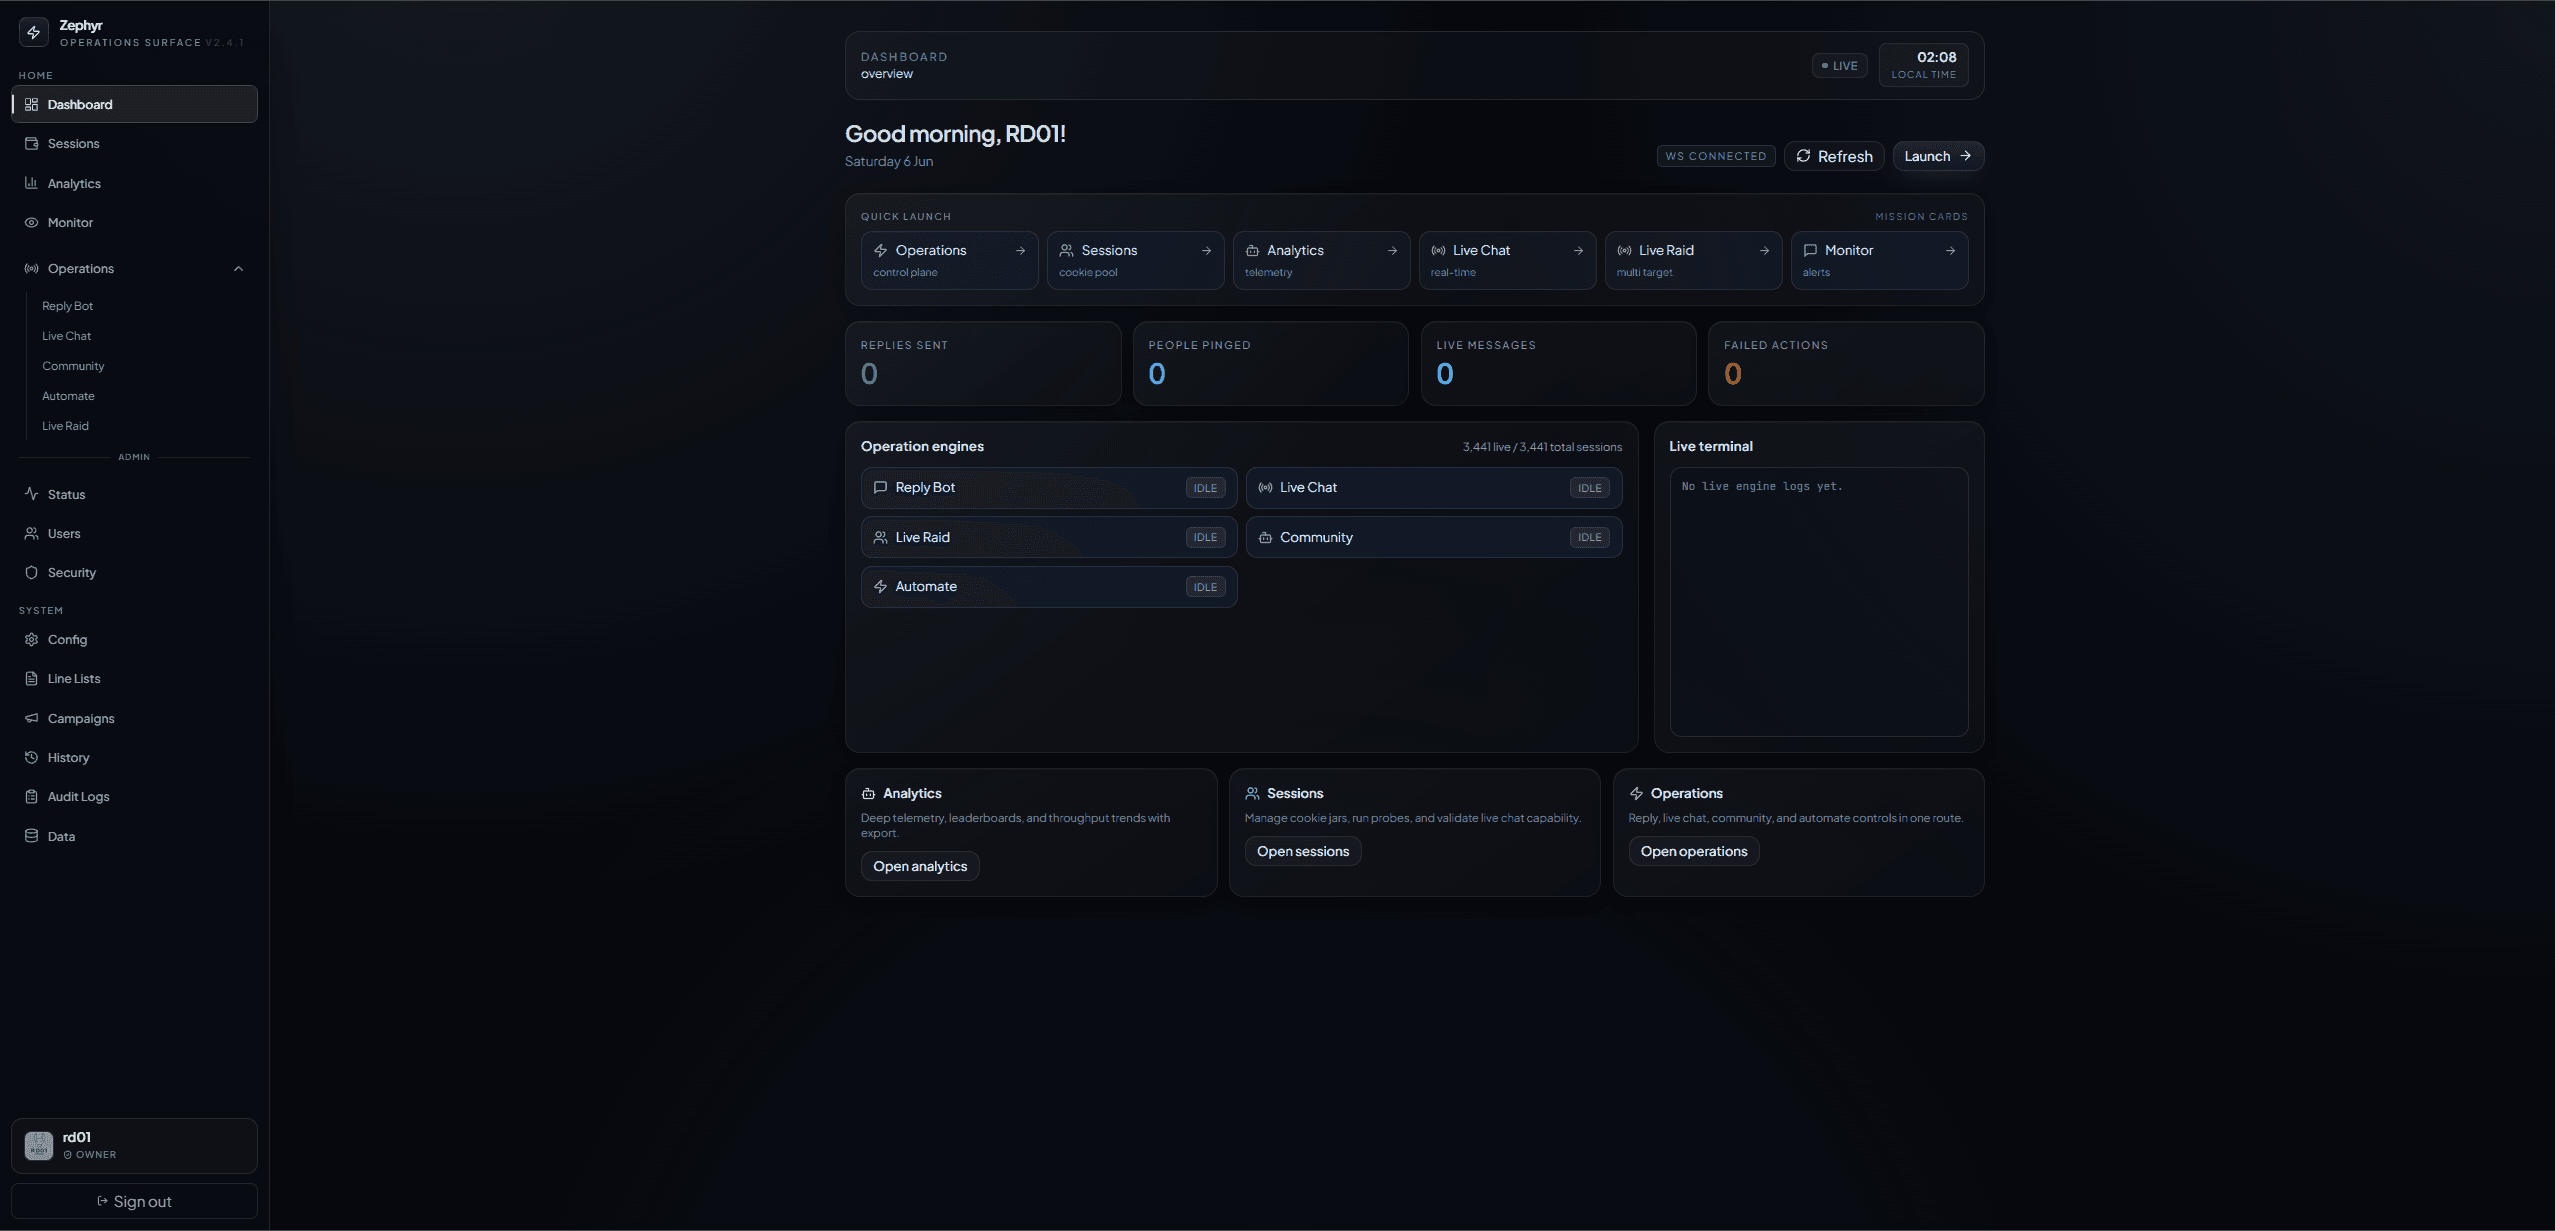The width and height of the screenshot is (2555, 1231).
Task: Click the Dashboard grid icon in sidebar
Action: 31,104
